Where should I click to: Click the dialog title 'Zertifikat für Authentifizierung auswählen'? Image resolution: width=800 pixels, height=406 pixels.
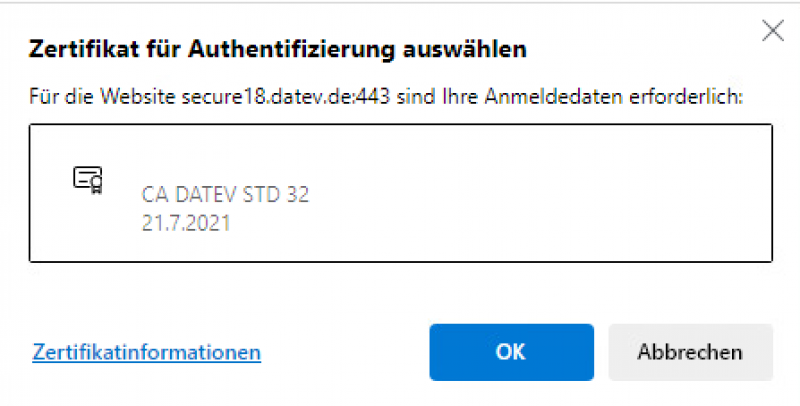click(x=279, y=49)
